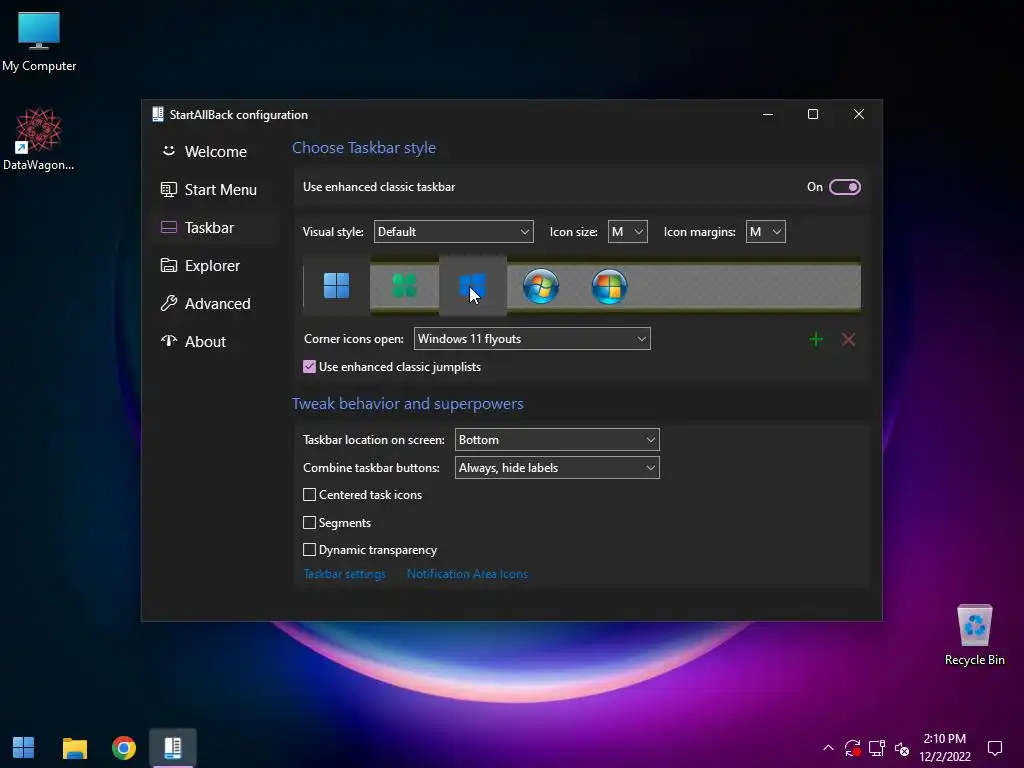
Task: Click StartAllBack icon on taskbar
Action: click(172, 748)
